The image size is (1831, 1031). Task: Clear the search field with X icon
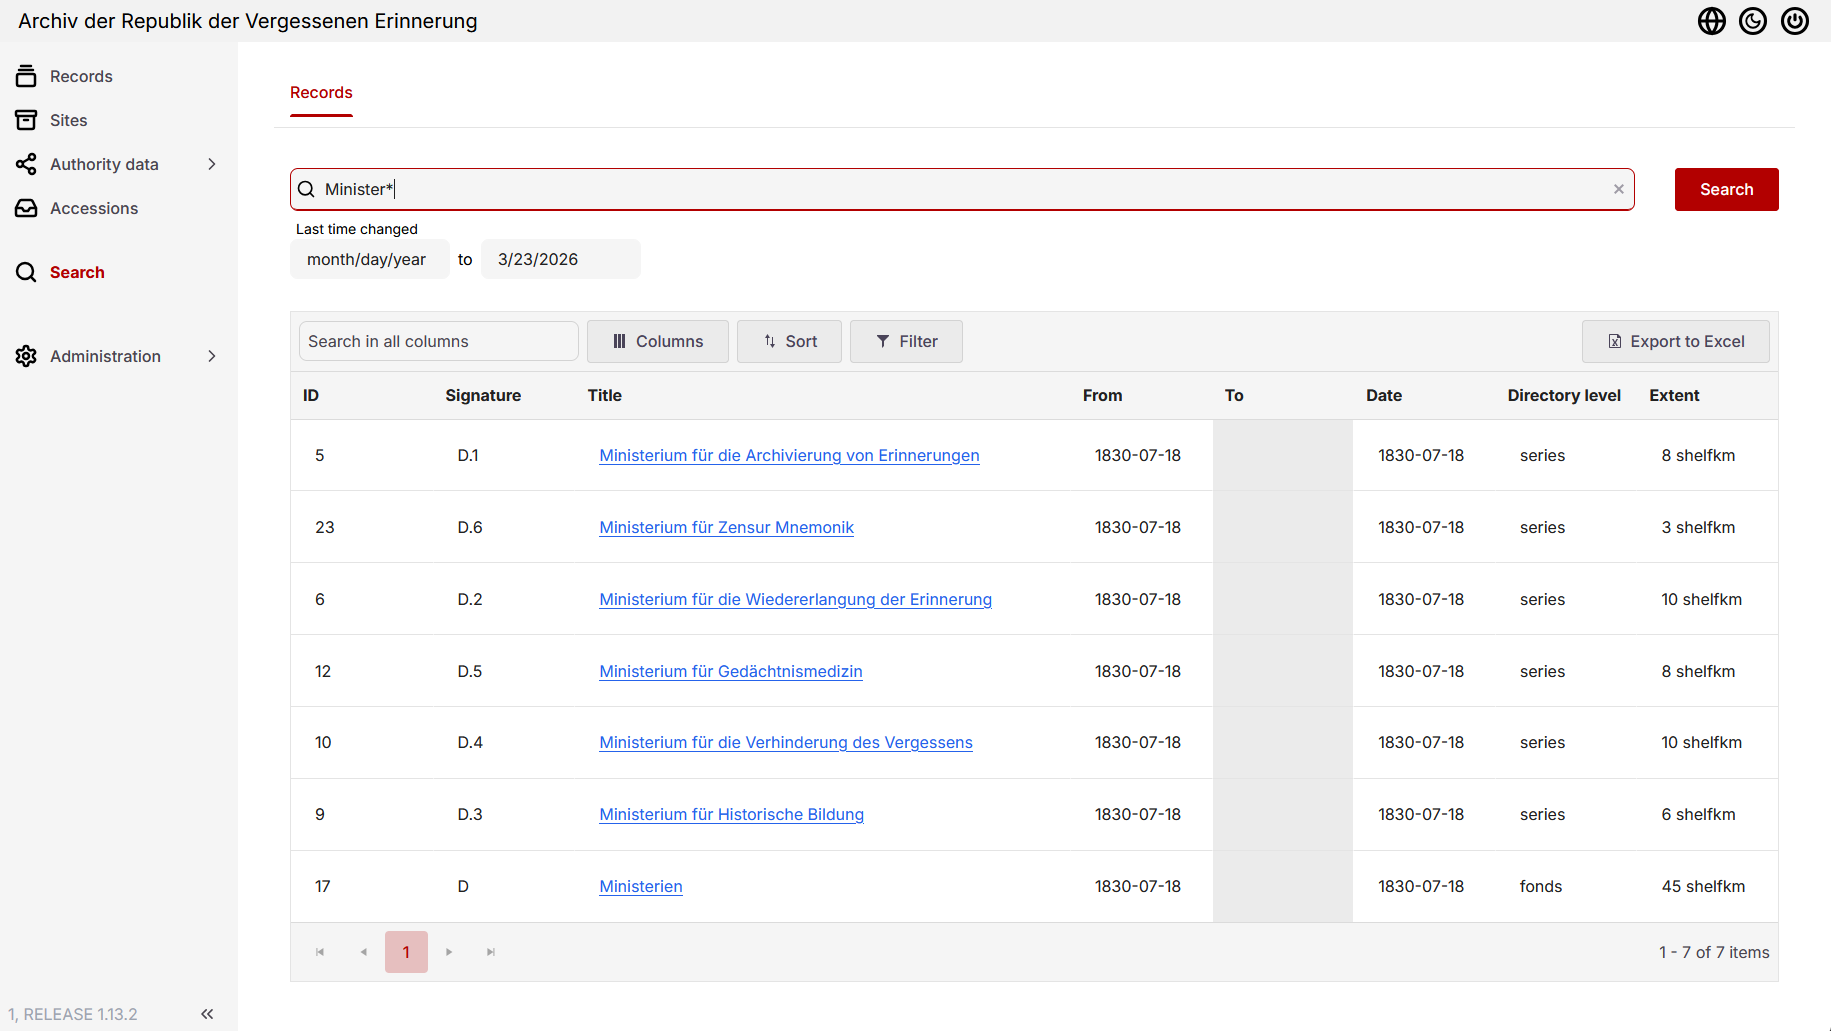point(1618,189)
